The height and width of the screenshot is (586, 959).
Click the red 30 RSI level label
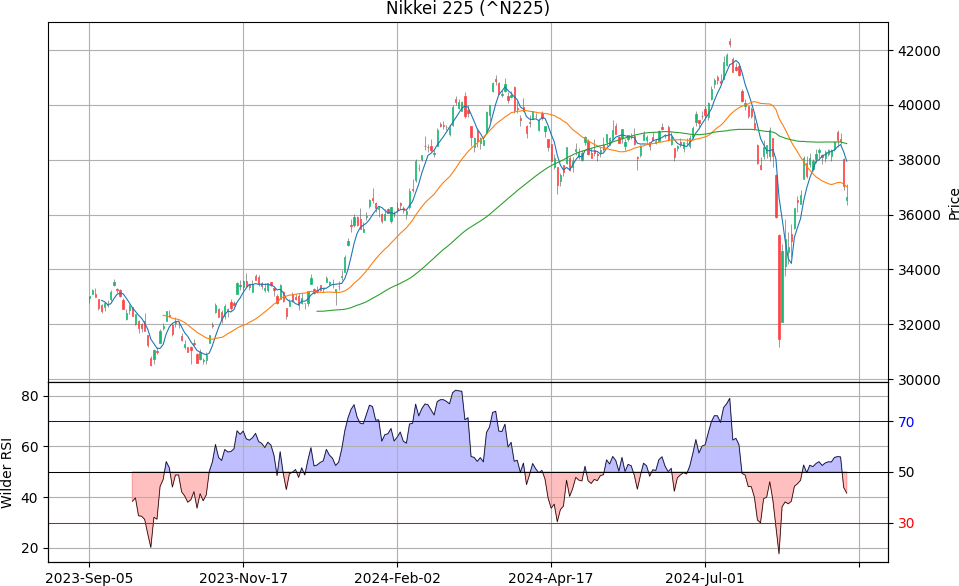[x=906, y=524]
